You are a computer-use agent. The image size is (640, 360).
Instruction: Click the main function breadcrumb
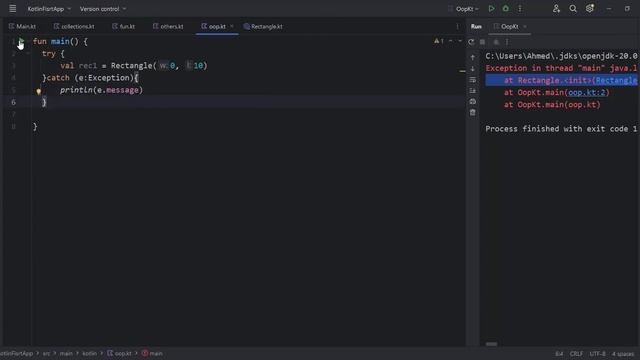(152, 353)
